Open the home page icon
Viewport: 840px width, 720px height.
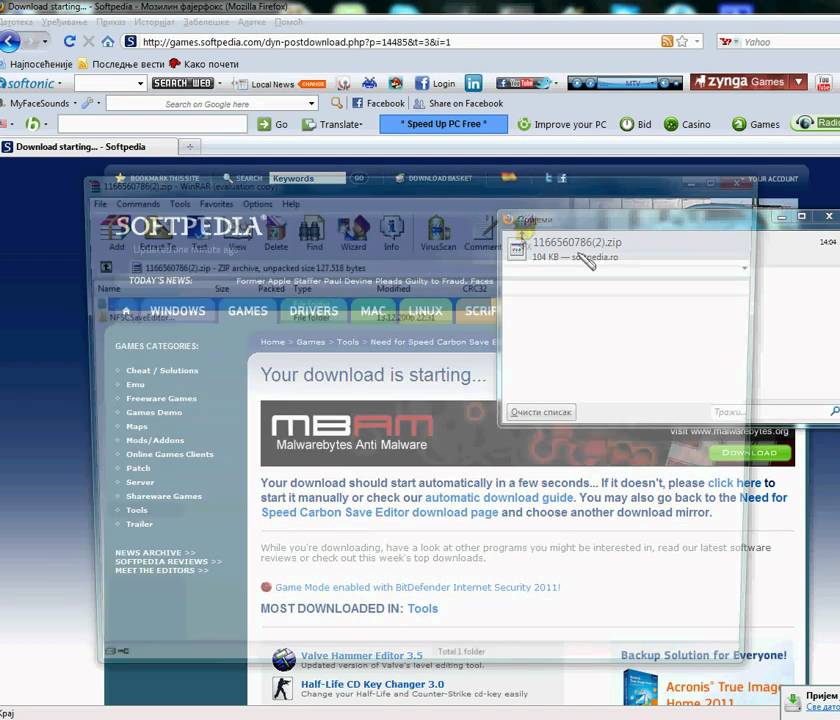click(108, 41)
